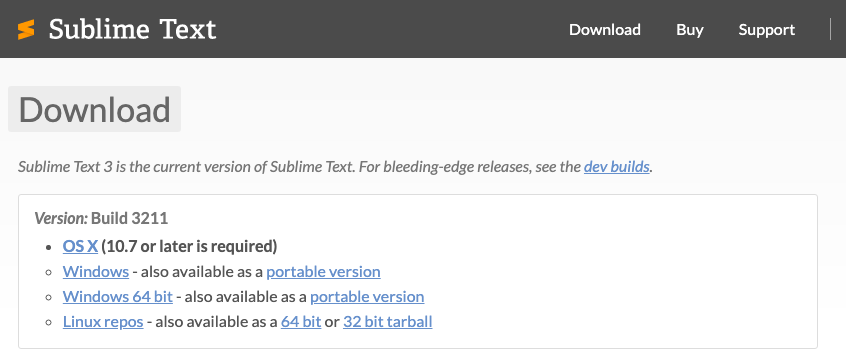Open the Download page from the navigation bar
Screen dimensions: 846x360
(605, 30)
